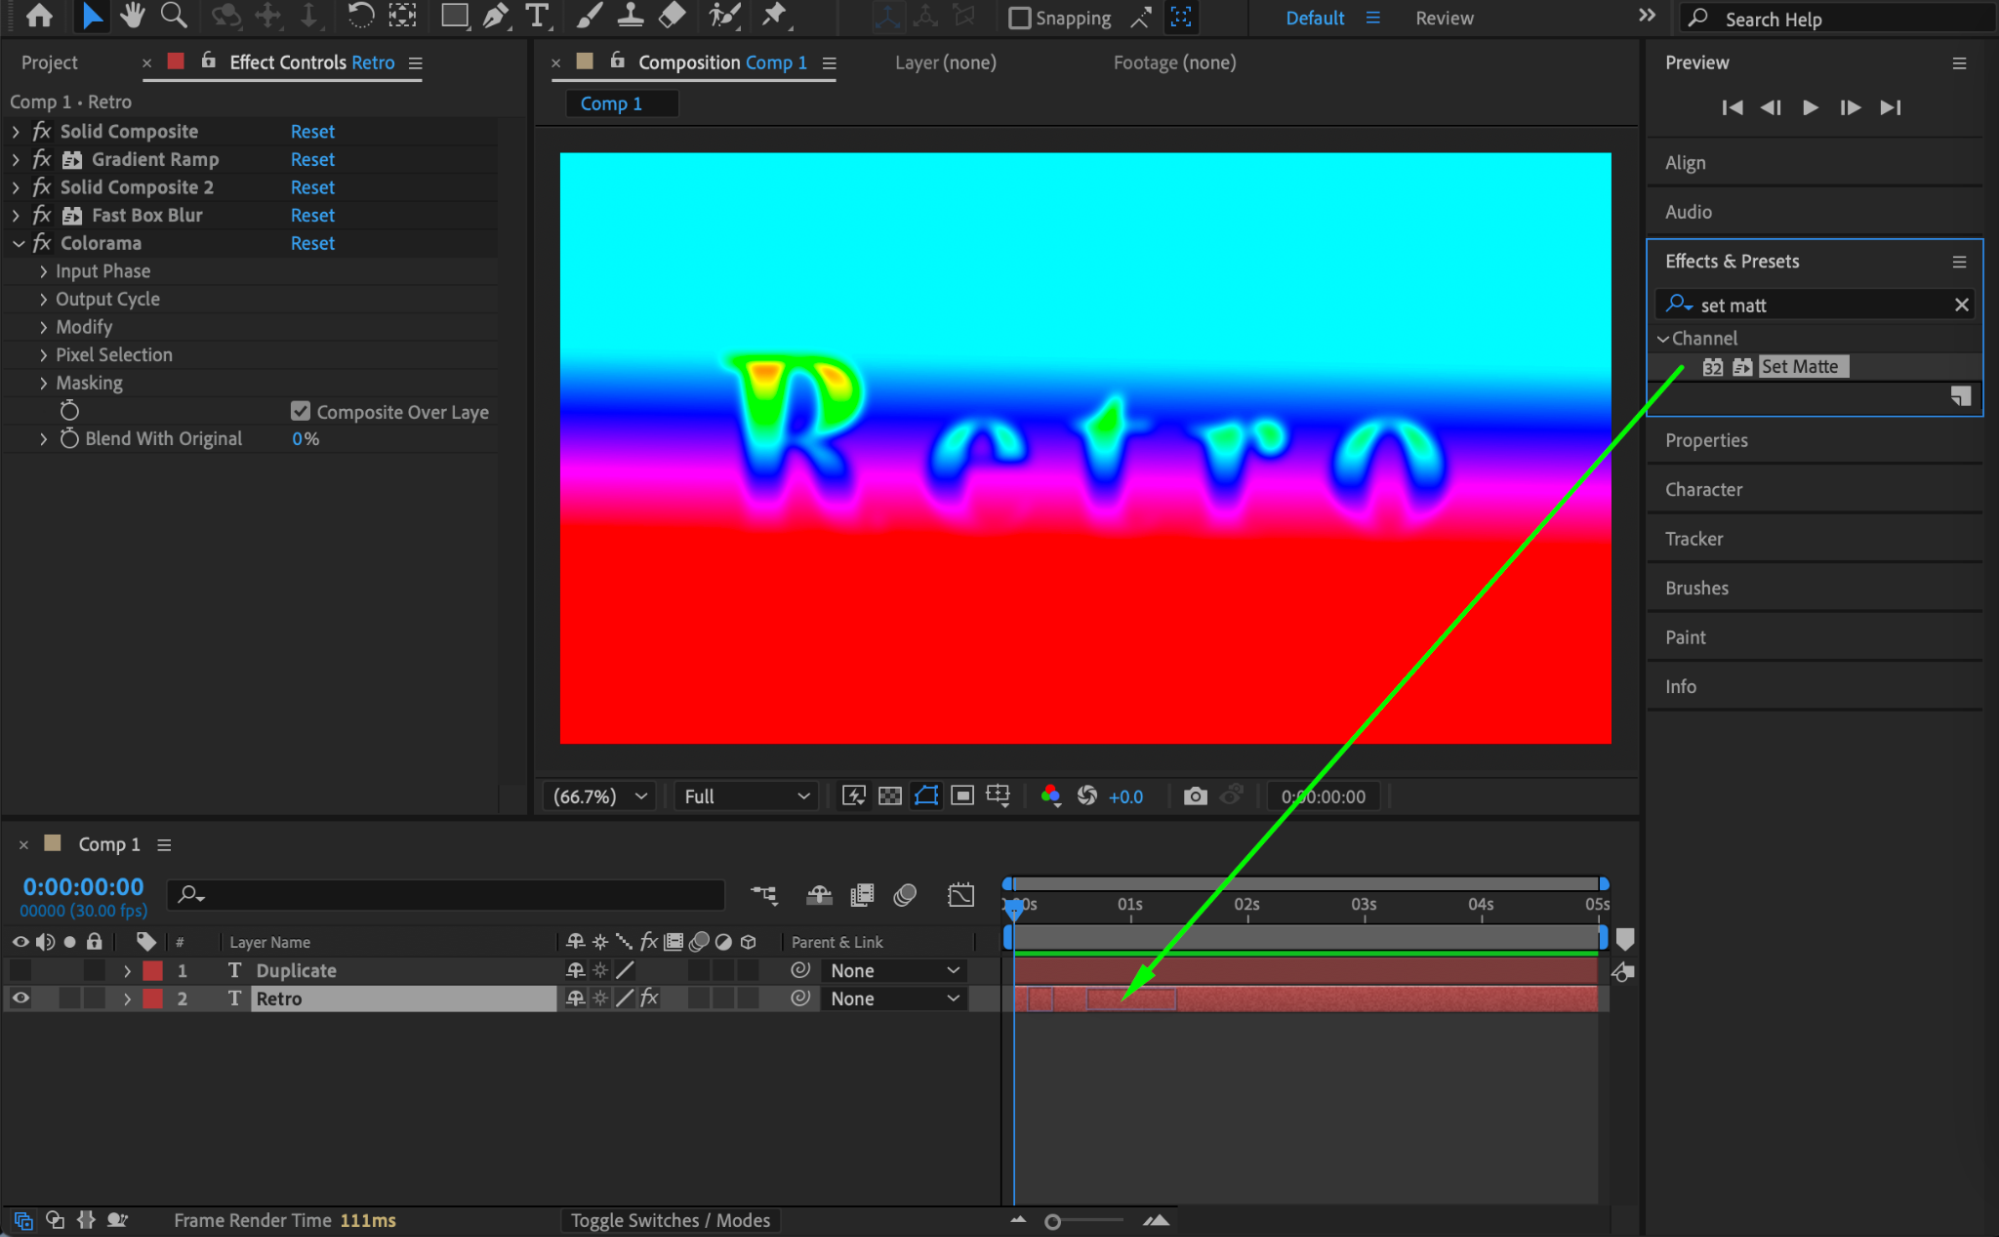Open the Tracker panel
1999x1237 pixels.
click(1694, 538)
